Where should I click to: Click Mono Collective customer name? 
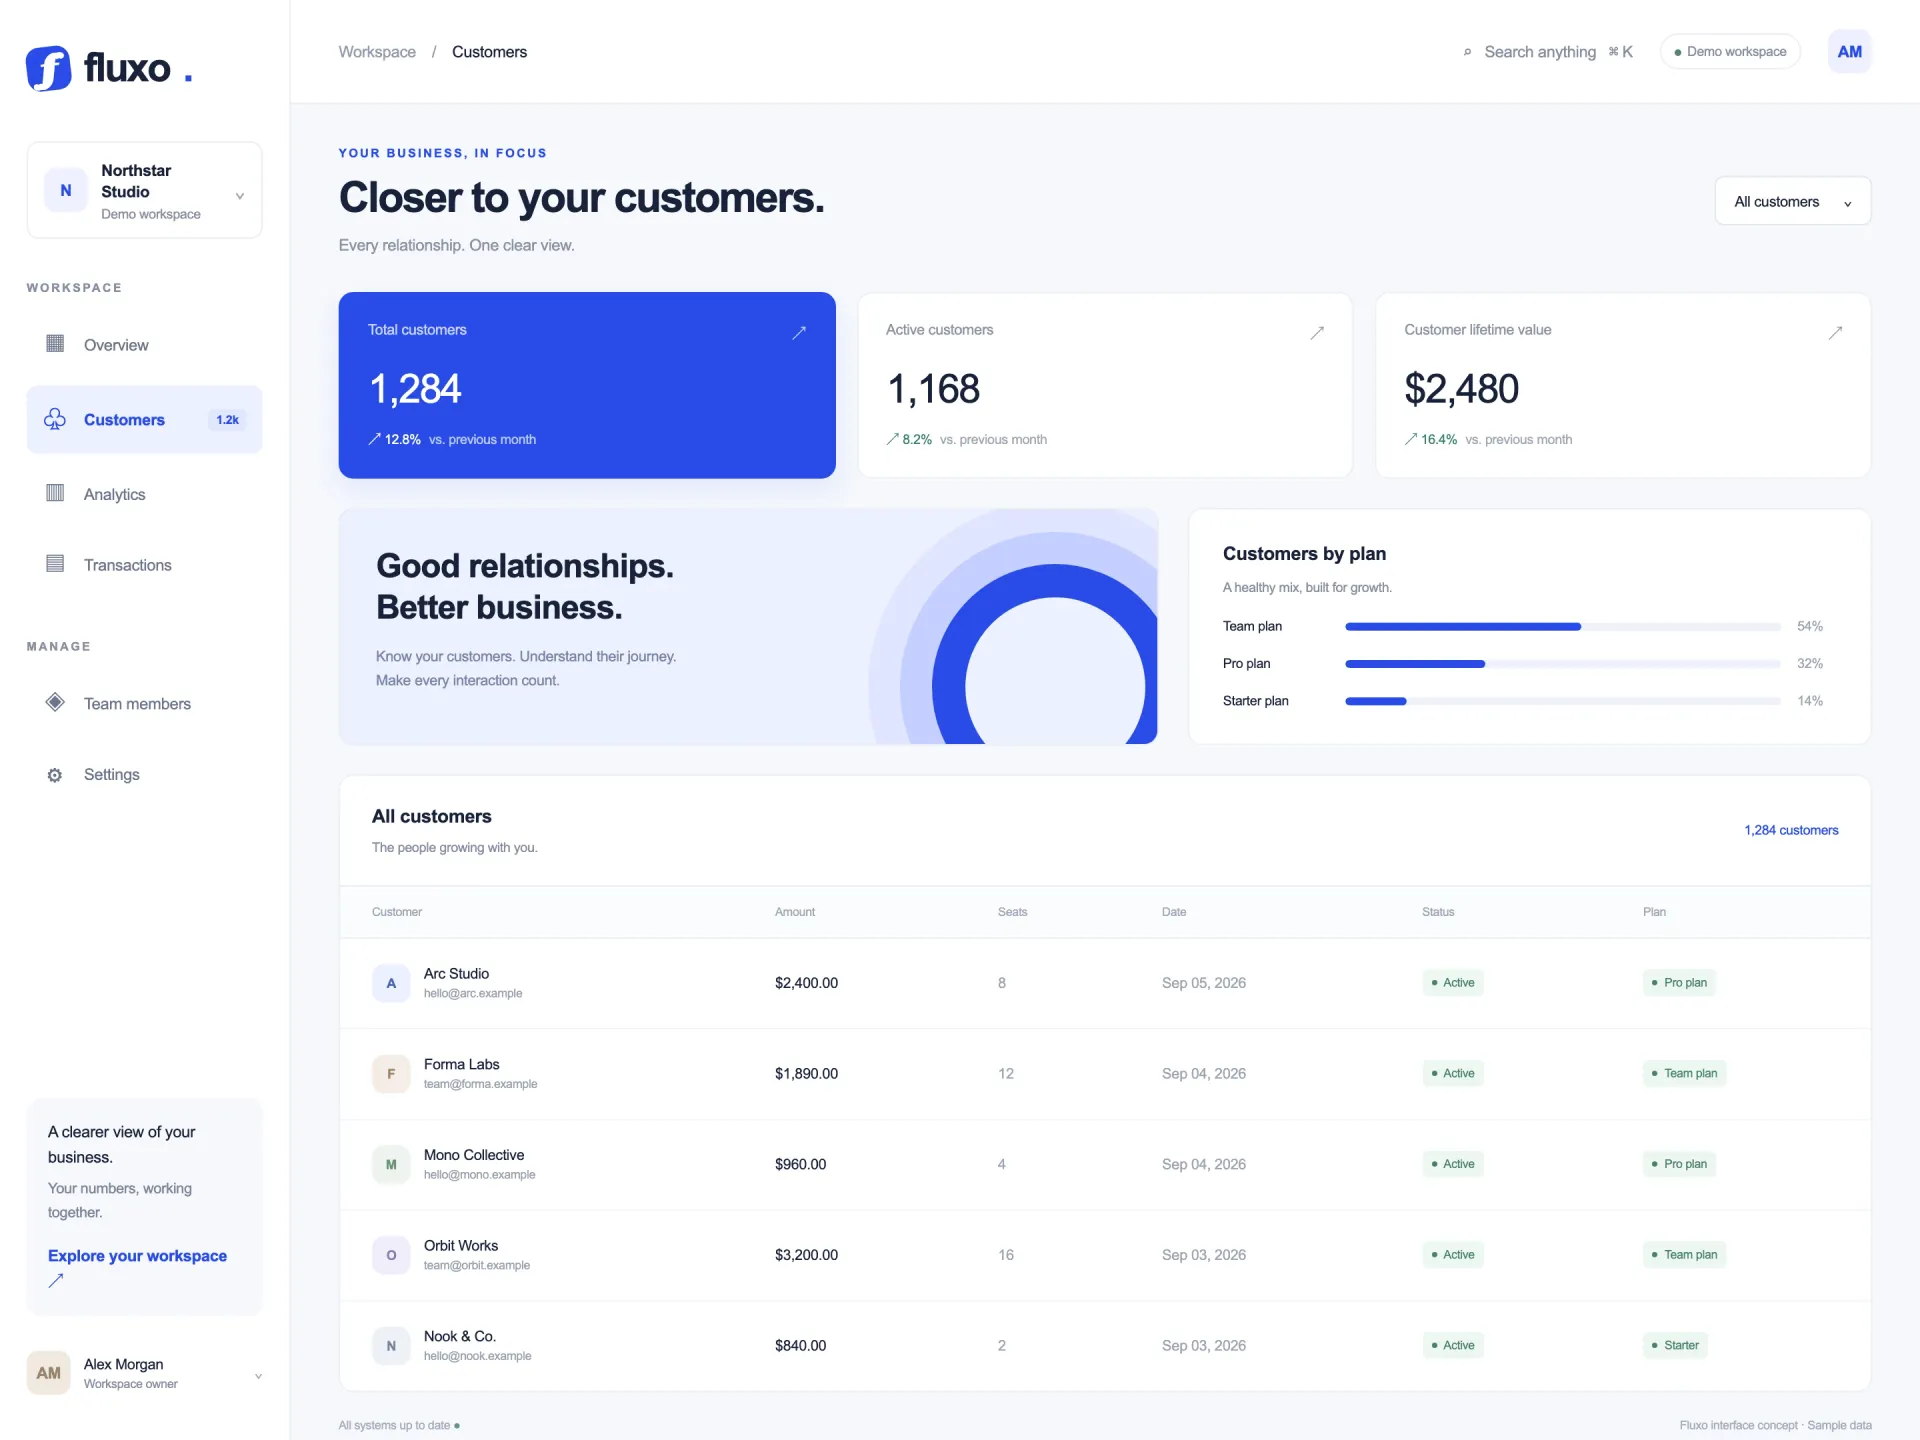click(x=474, y=1155)
